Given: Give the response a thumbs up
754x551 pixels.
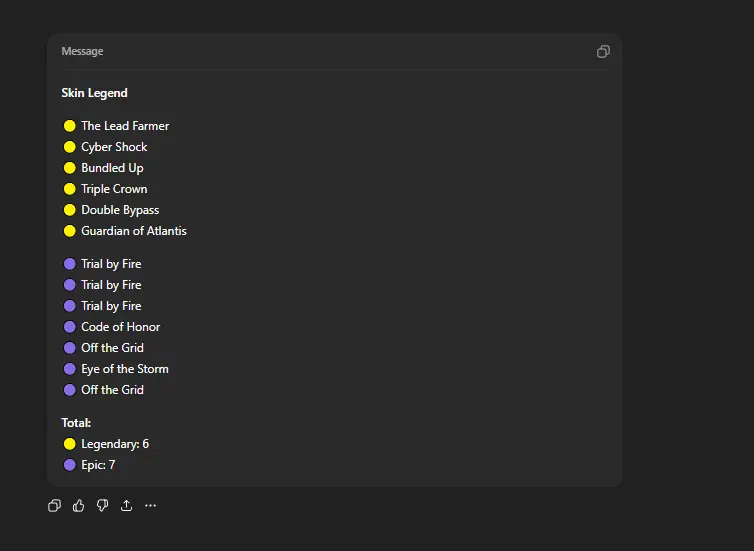Looking at the screenshot, I should 79,506.
